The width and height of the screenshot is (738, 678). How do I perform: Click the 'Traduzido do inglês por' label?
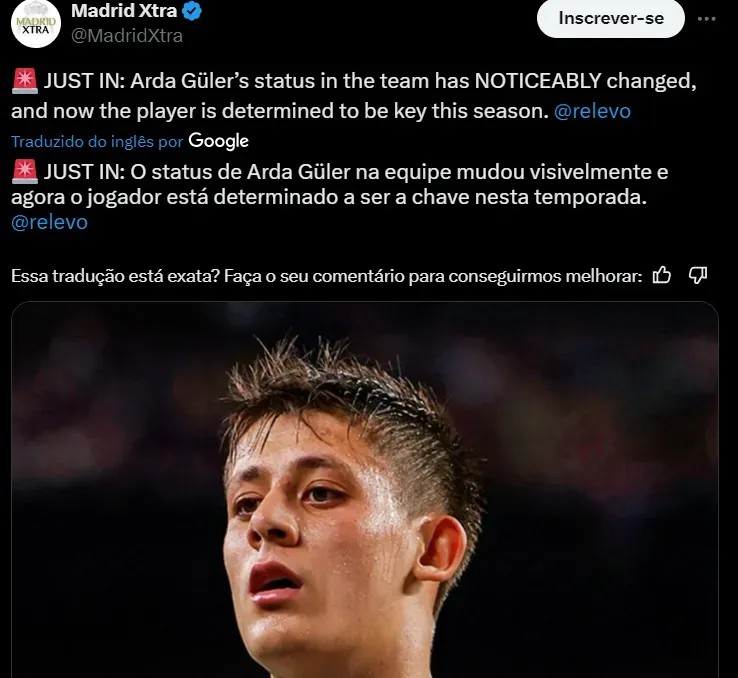[x=97, y=142]
